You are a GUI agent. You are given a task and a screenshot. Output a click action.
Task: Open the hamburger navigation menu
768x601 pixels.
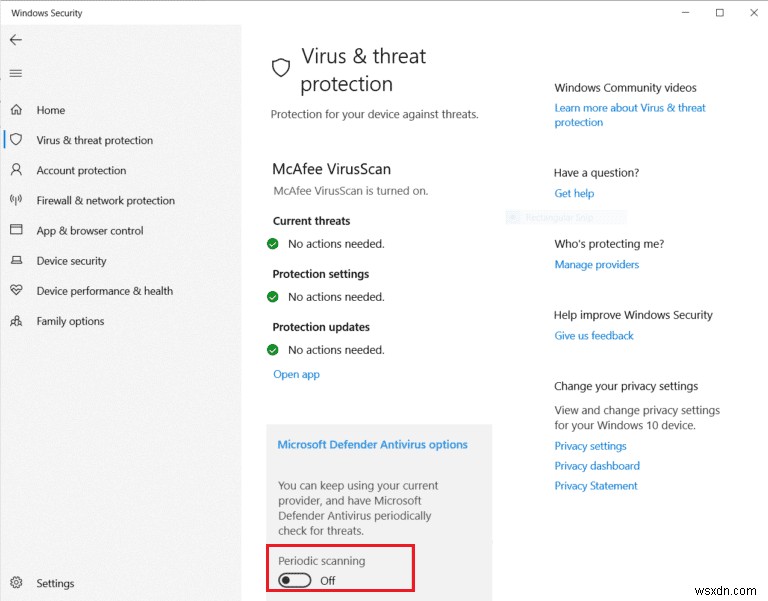pyautogui.click(x=15, y=73)
